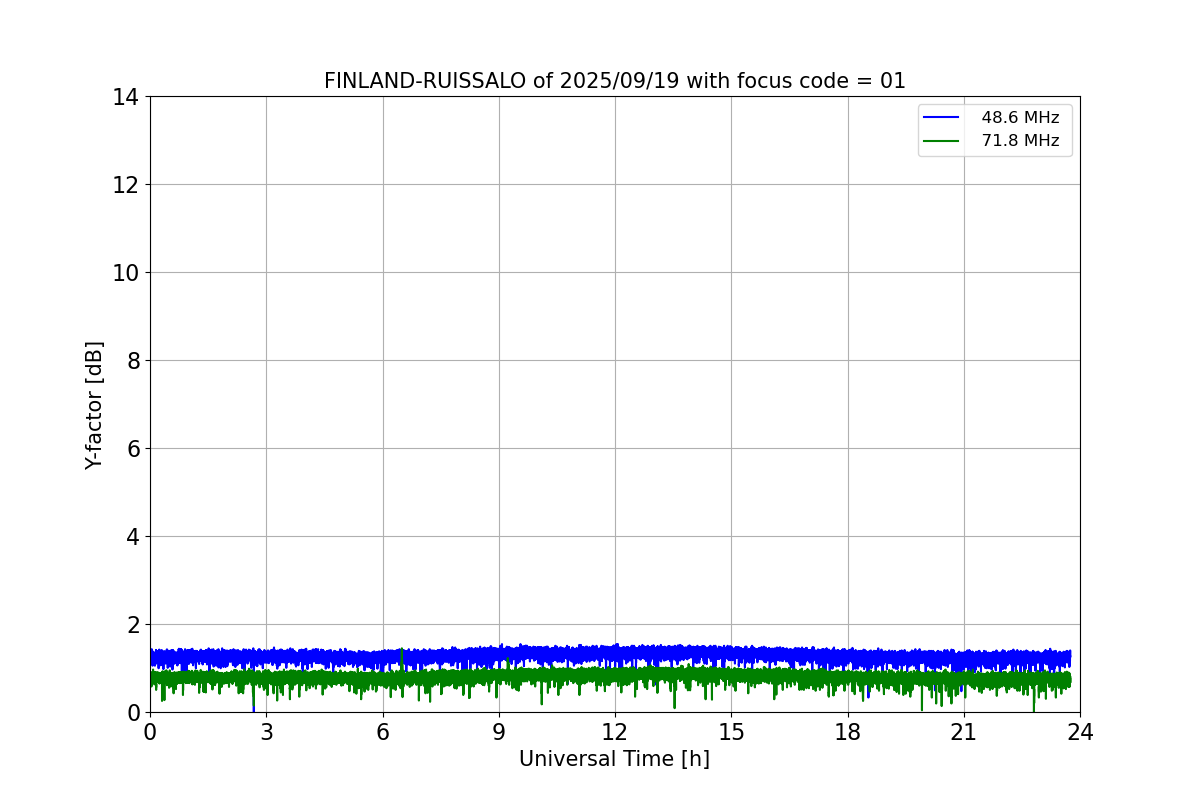Screen dimensions: 1200x800
Task: Click x-axis tick label 9
Action: 499,732
